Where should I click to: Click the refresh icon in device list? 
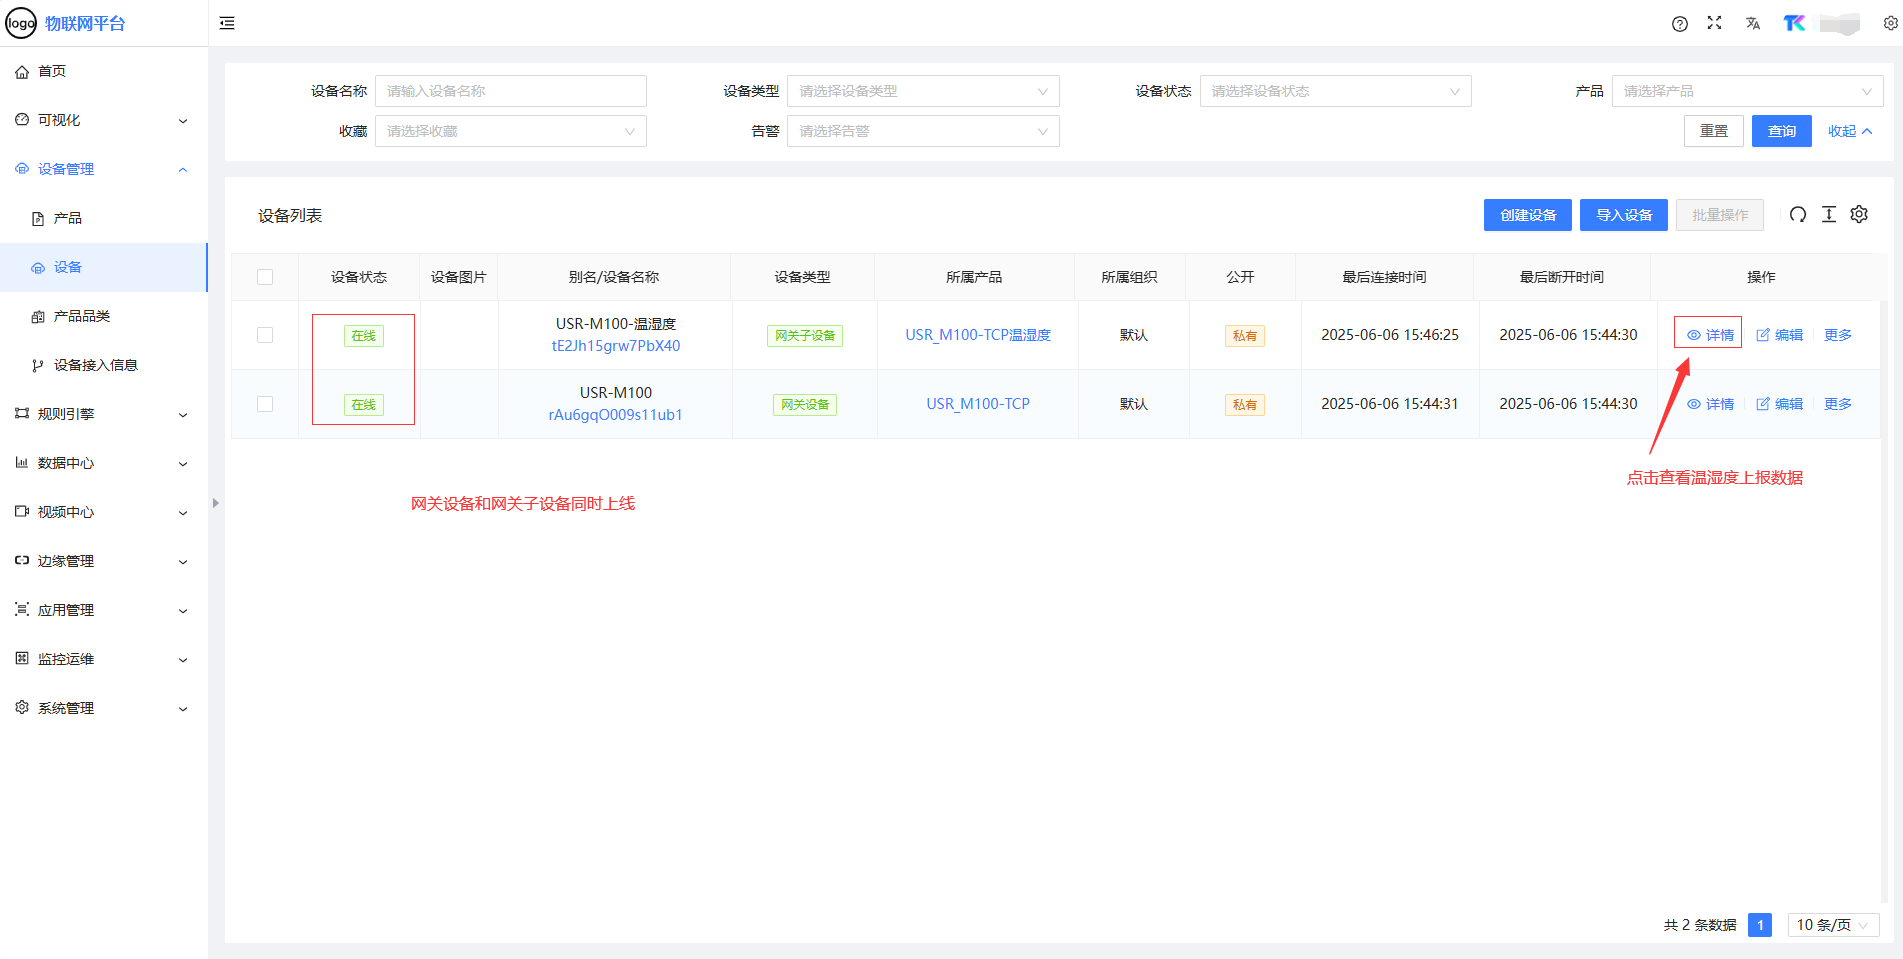pyautogui.click(x=1797, y=215)
